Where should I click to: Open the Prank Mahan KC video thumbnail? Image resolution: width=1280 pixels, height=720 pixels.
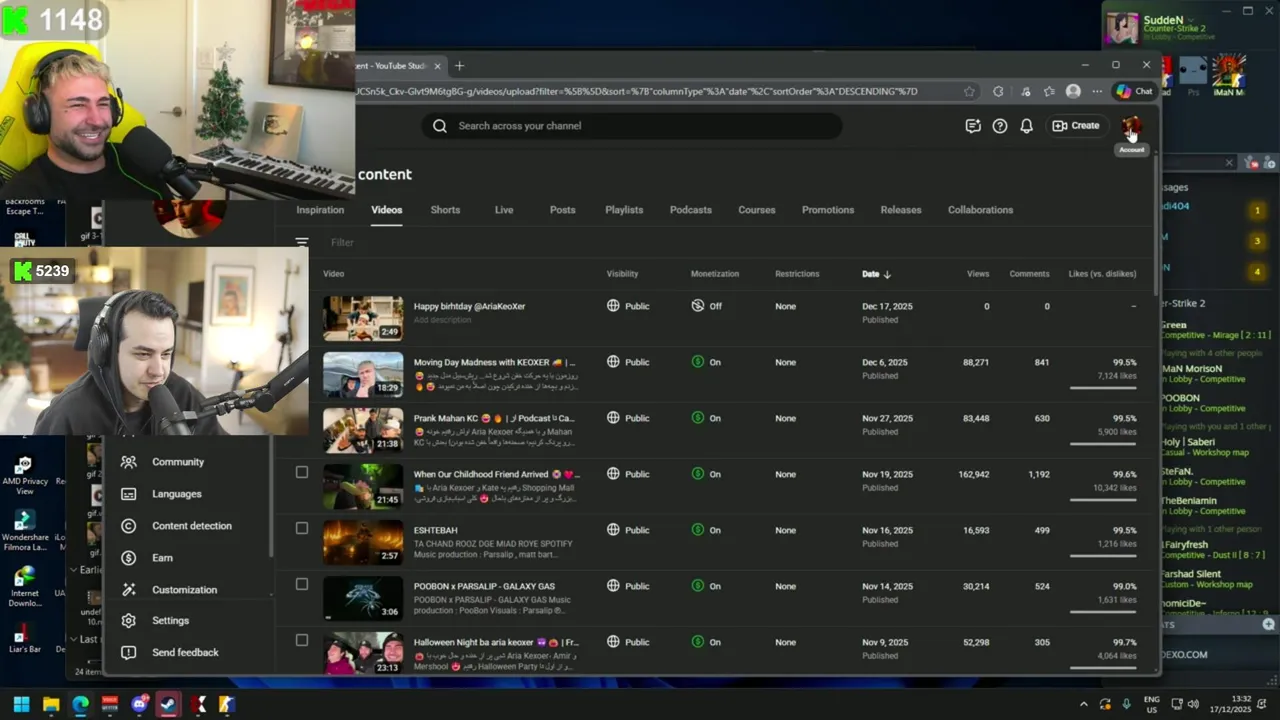click(x=363, y=430)
